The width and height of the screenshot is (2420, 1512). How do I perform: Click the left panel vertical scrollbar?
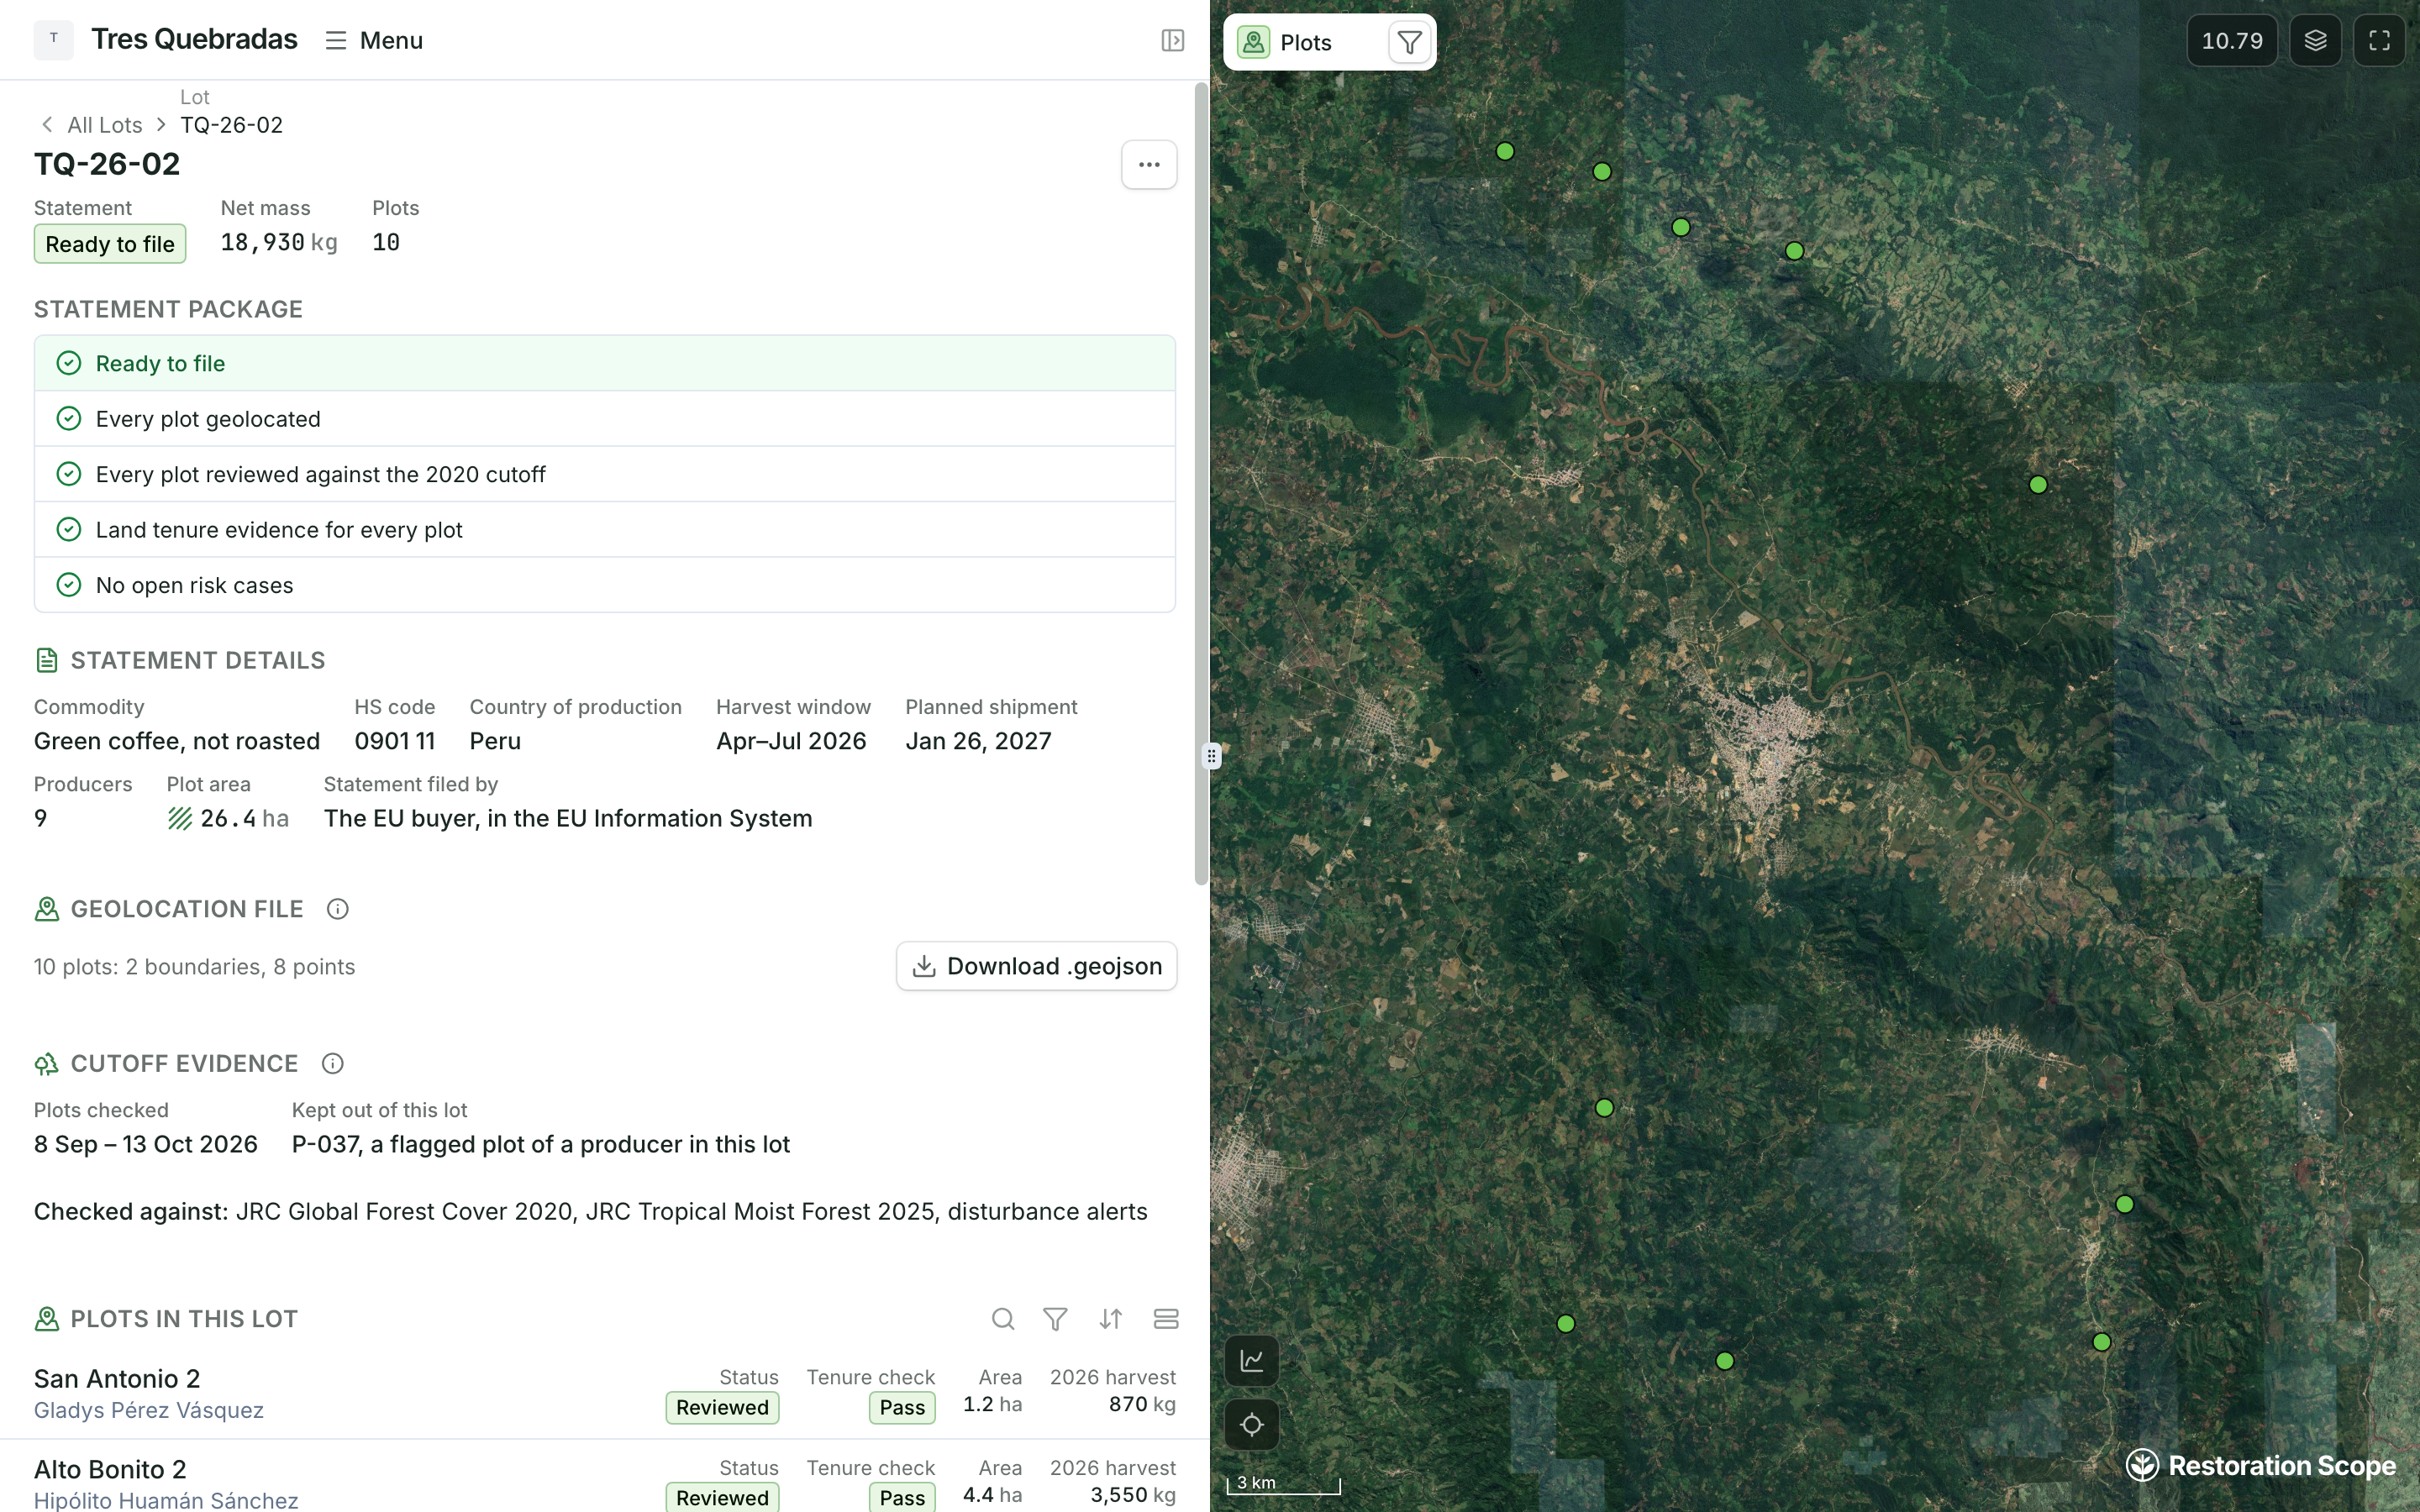pyautogui.click(x=1201, y=484)
